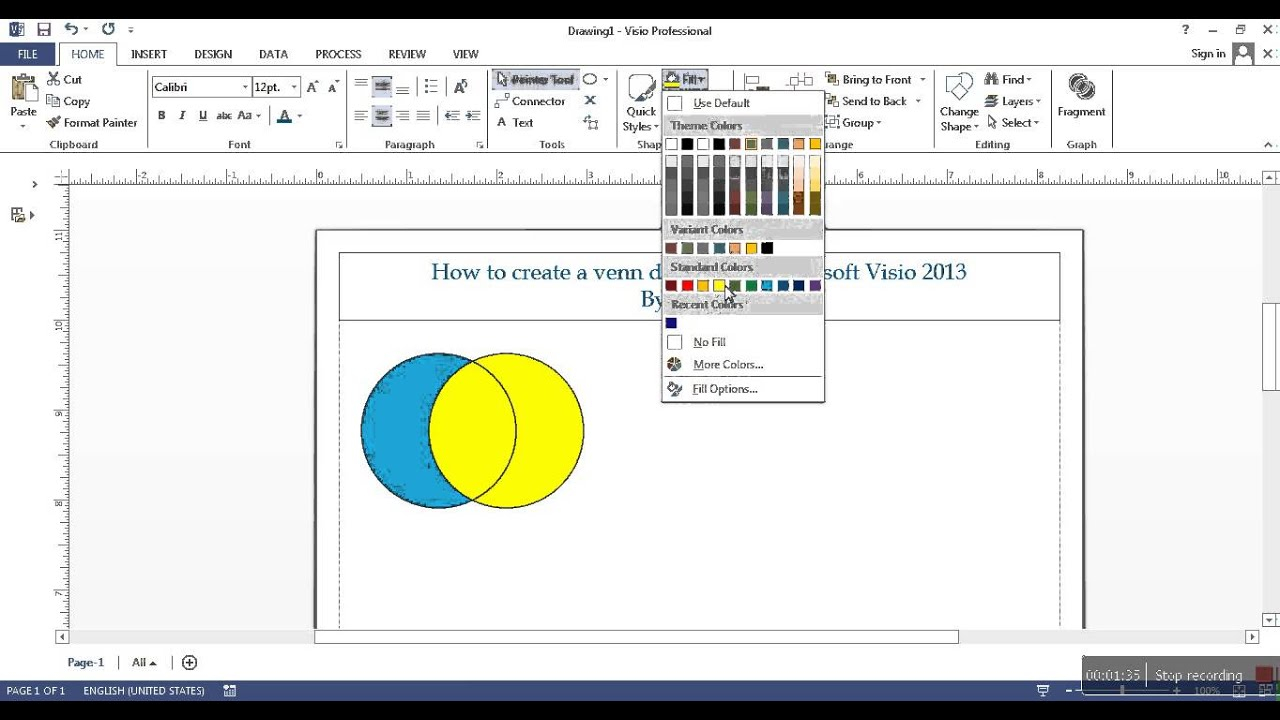Toggle Bold formatting

(x=161, y=116)
